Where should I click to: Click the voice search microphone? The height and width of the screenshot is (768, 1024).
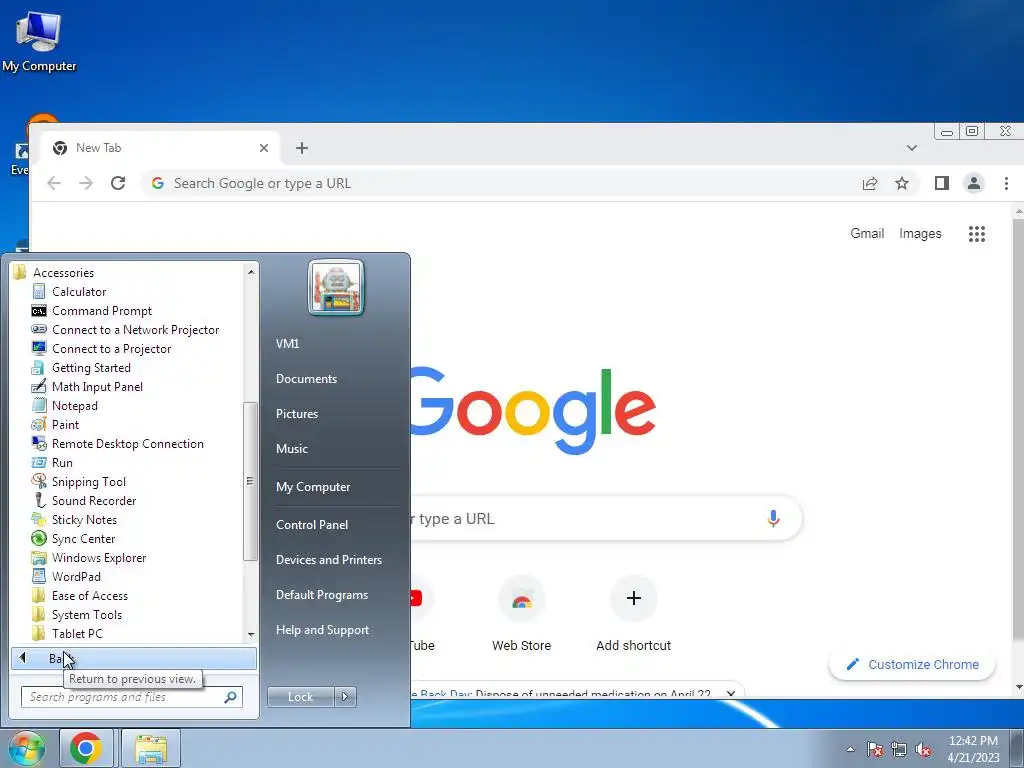click(x=773, y=519)
